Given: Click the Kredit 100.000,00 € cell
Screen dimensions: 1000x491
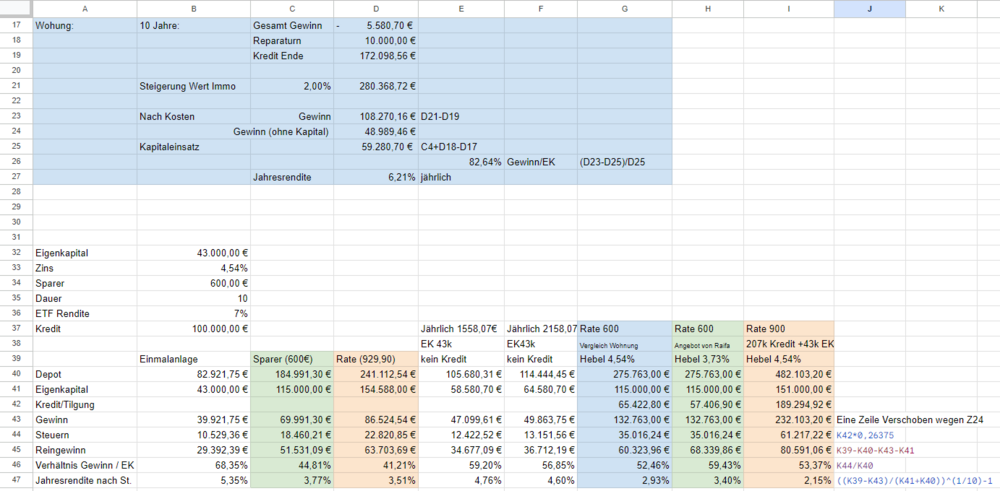Looking at the screenshot, I should [193, 328].
